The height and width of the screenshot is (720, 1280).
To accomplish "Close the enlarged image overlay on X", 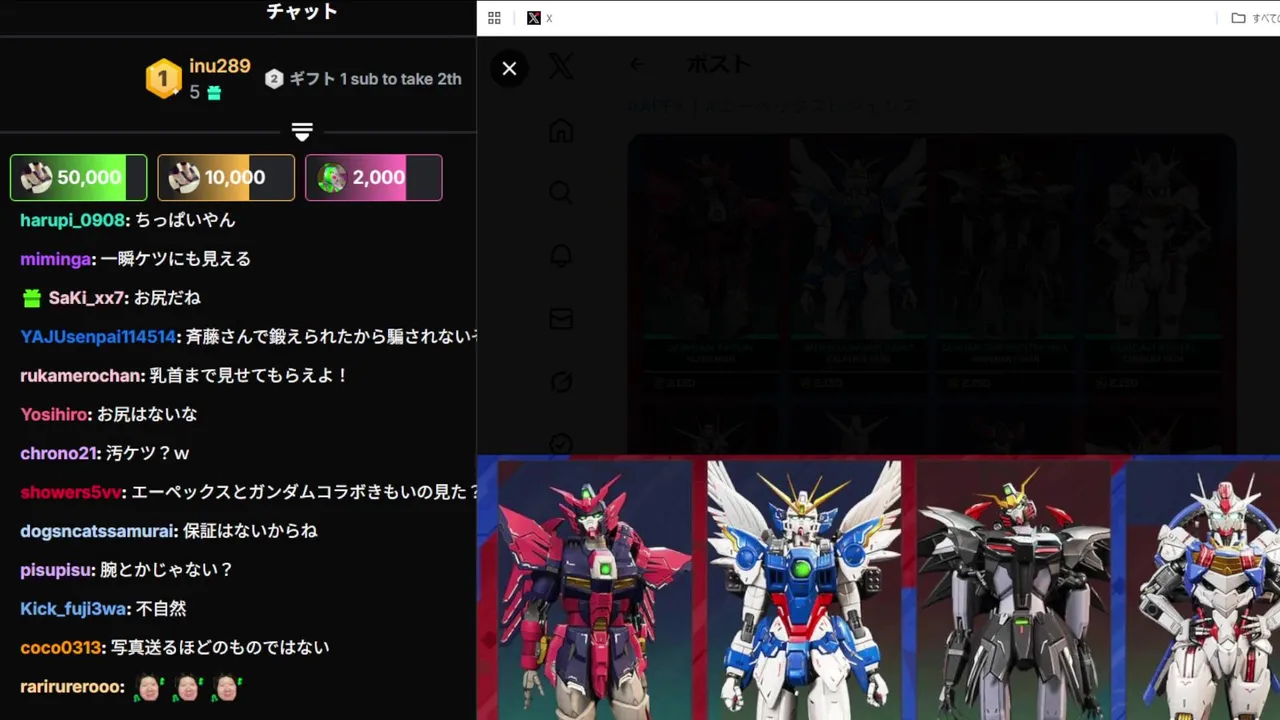I will point(509,68).
